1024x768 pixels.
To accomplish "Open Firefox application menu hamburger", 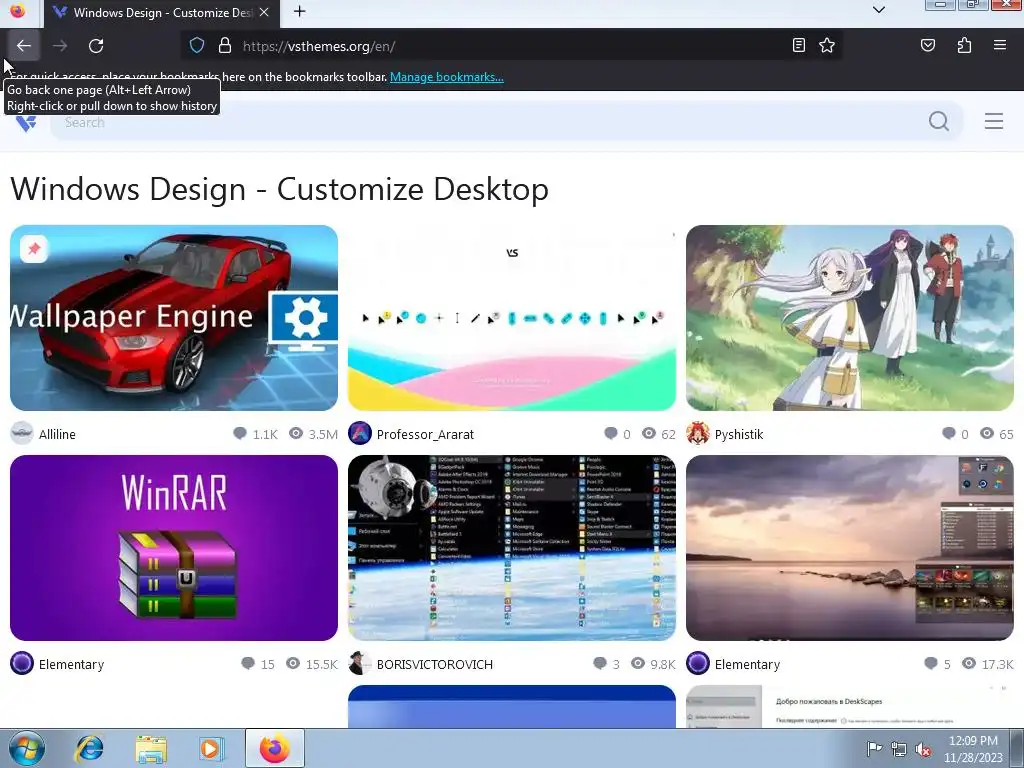I will [x=999, y=45].
